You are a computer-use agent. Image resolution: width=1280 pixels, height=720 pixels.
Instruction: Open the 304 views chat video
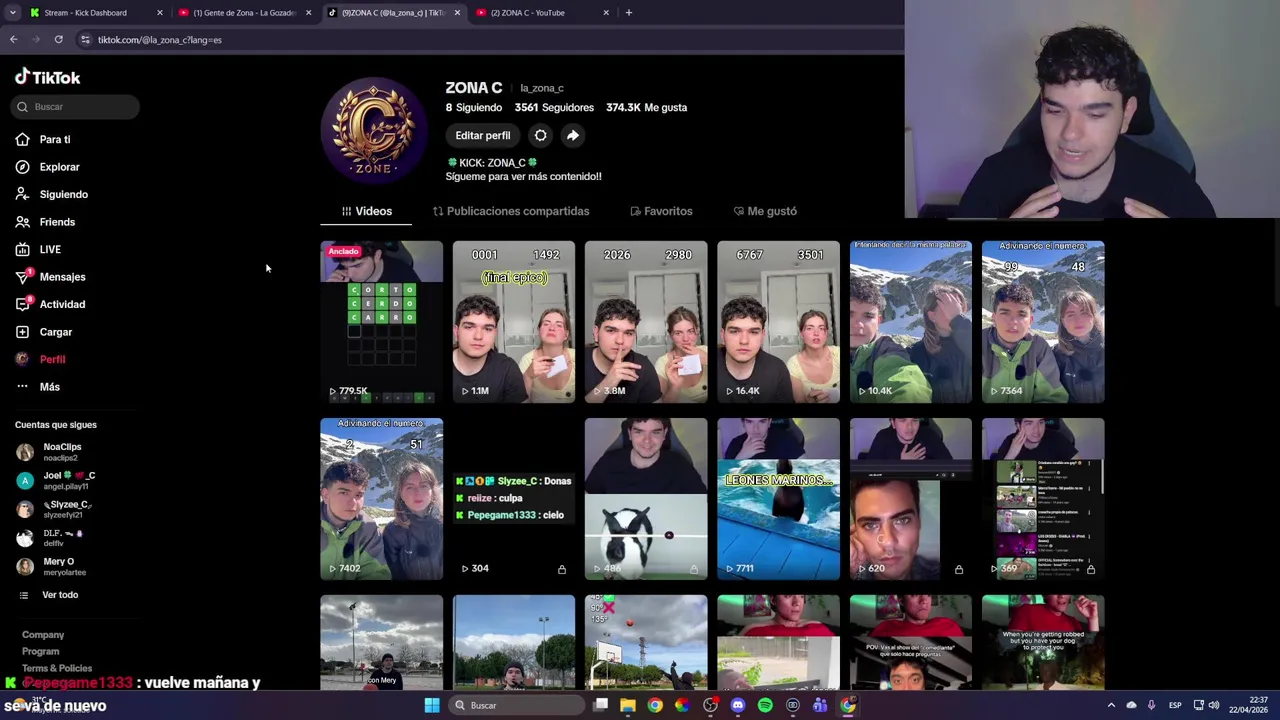pos(513,499)
